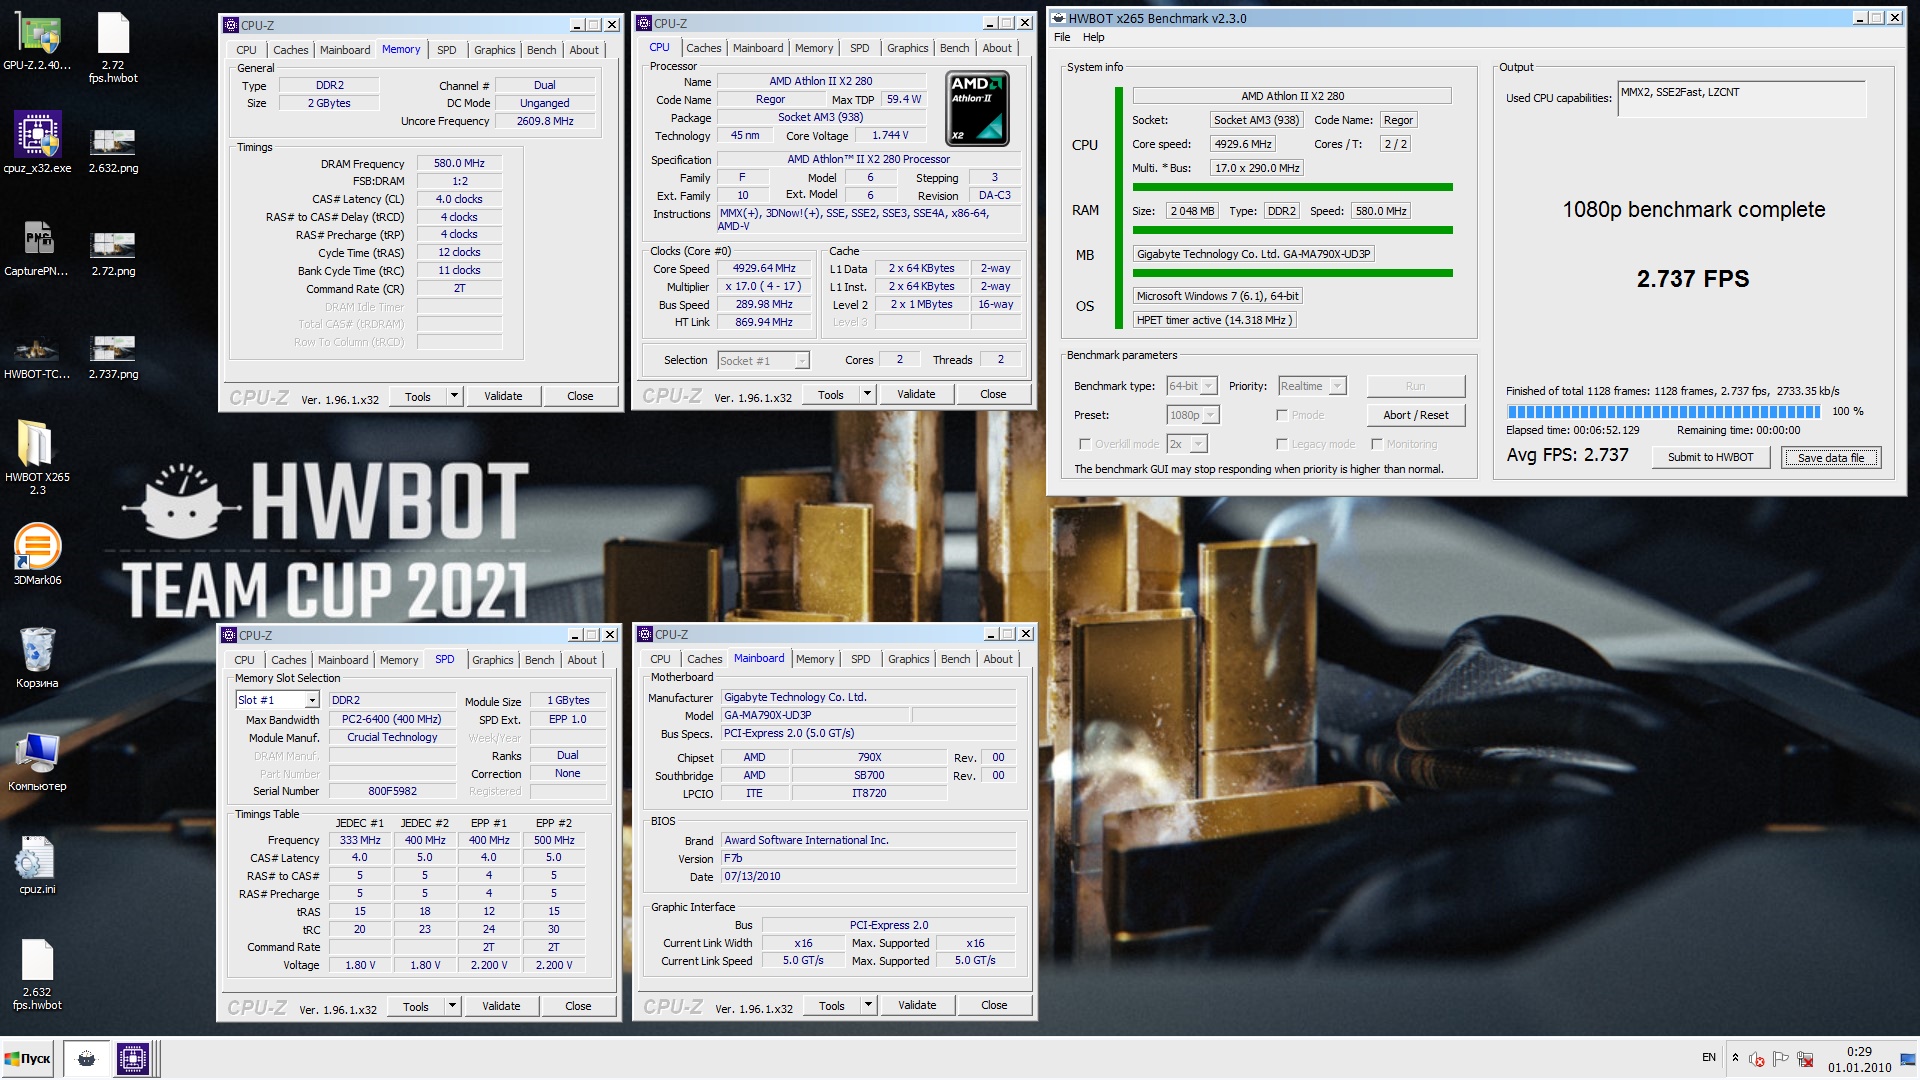Toggle the Legacy mode checkbox
Image resolution: width=1920 pixels, height=1080 pixels.
pyautogui.click(x=1281, y=444)
